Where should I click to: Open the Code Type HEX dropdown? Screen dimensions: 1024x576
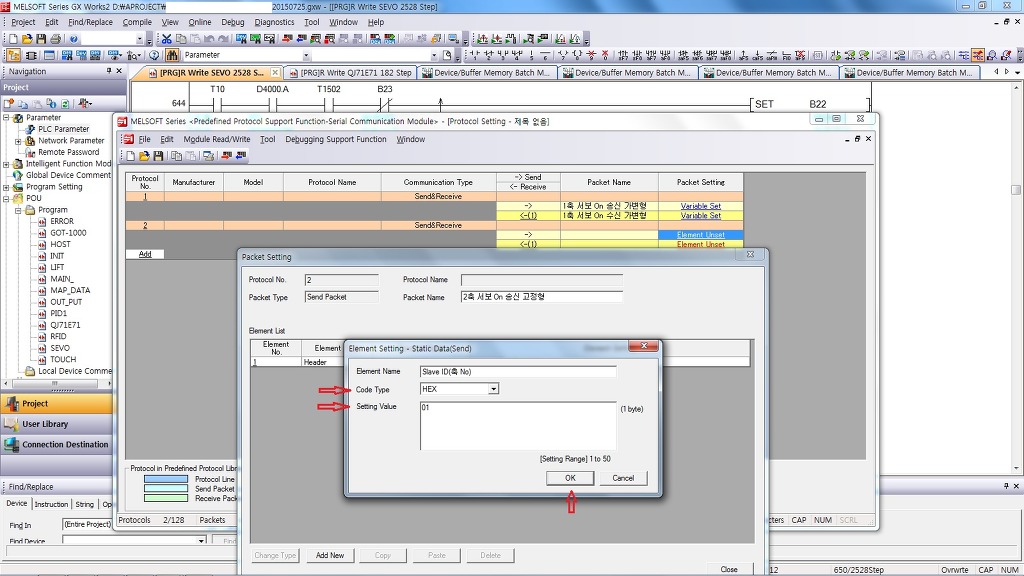pyautogui.click(x=493, y=389)
